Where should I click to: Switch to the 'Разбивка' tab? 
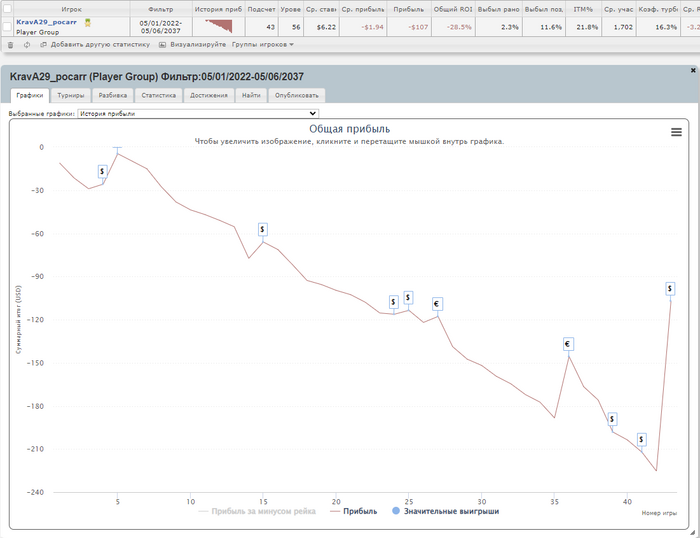click(112, 96)
